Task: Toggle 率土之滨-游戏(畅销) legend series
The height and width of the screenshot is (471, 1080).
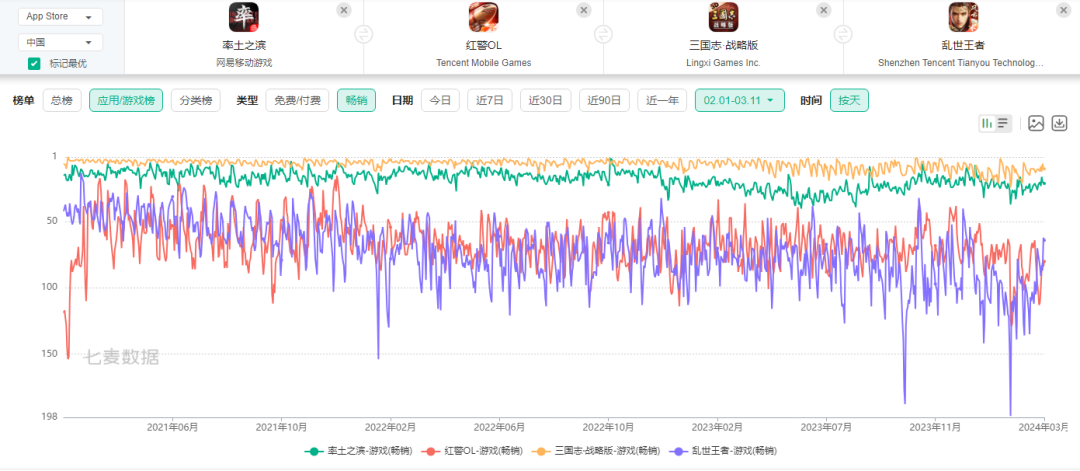Action: point(358,451)
